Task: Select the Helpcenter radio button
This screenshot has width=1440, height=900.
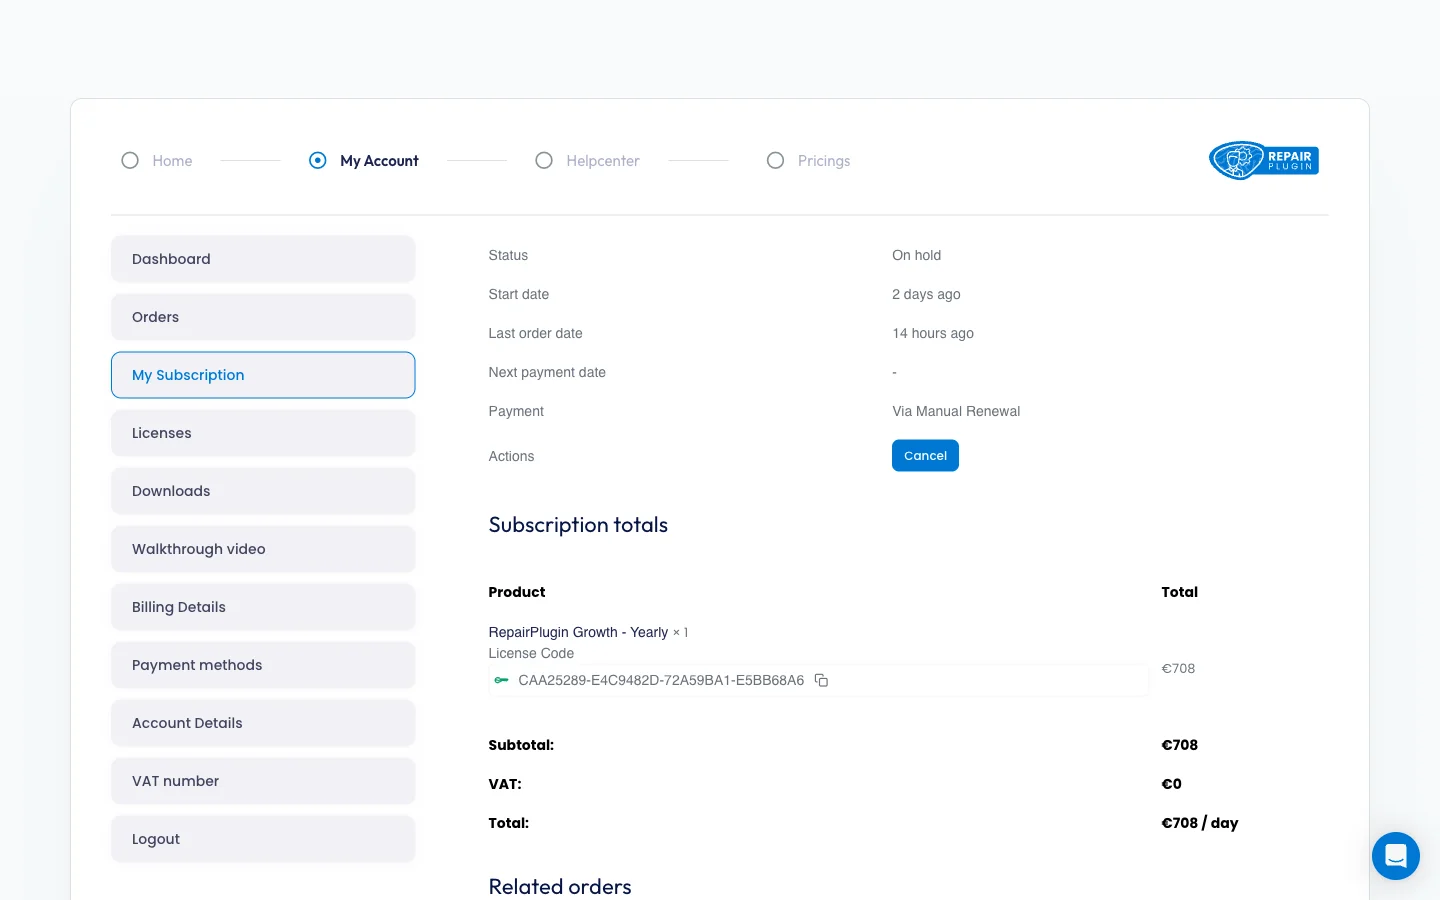Action: coord(544,160)
